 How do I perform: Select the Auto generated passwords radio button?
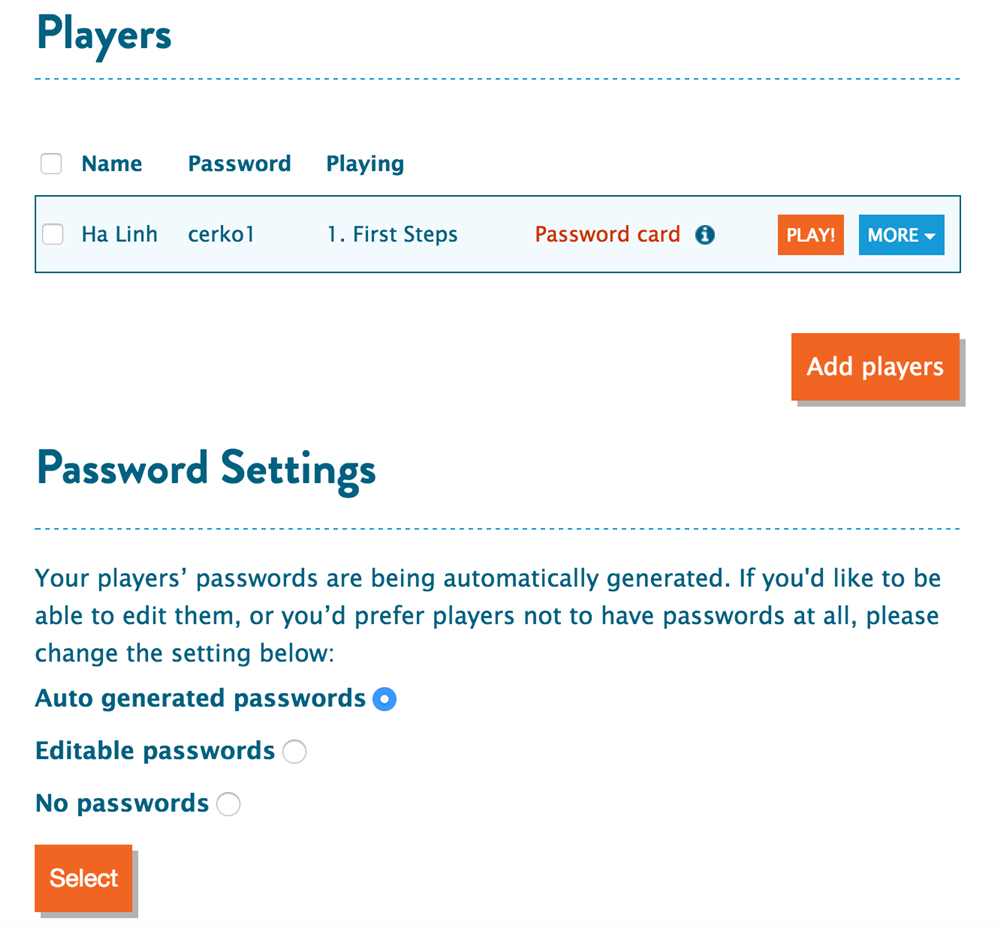pyautogui.click(x=384, y=699)
